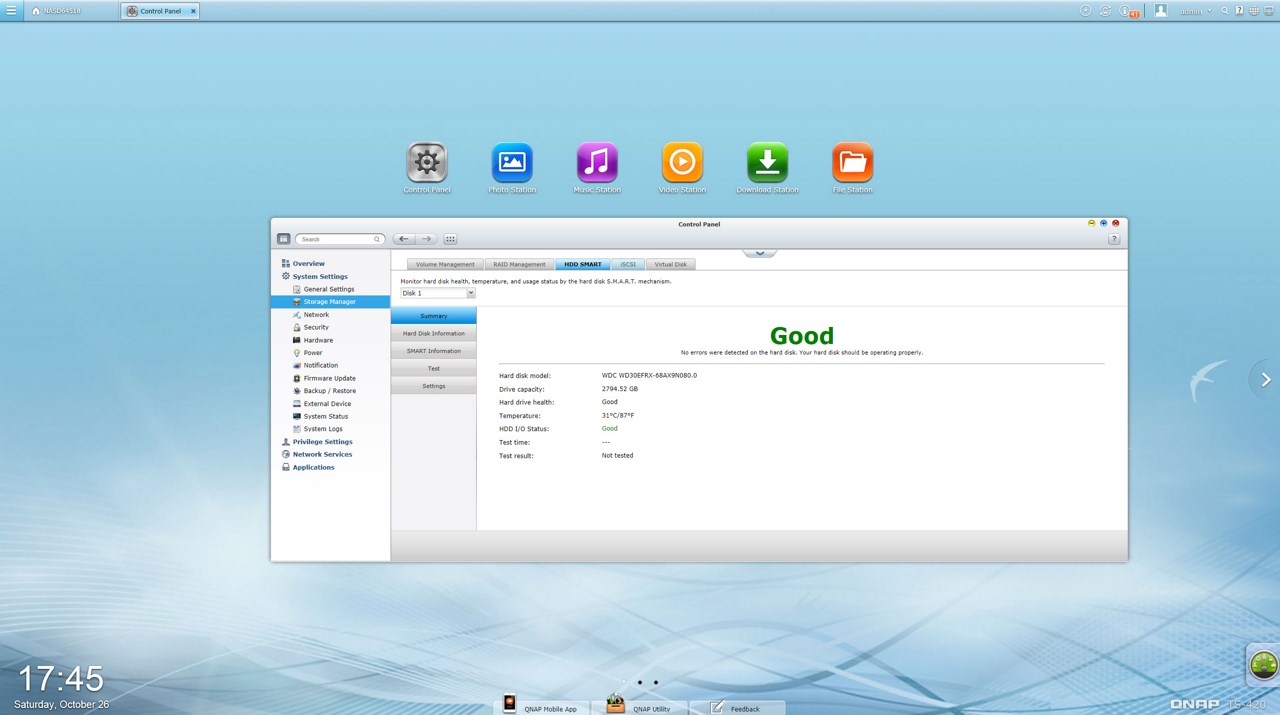This screenshot has height=715, width=1280.
Task: Expand the Network Services section
Action: (x=317, y=454)
